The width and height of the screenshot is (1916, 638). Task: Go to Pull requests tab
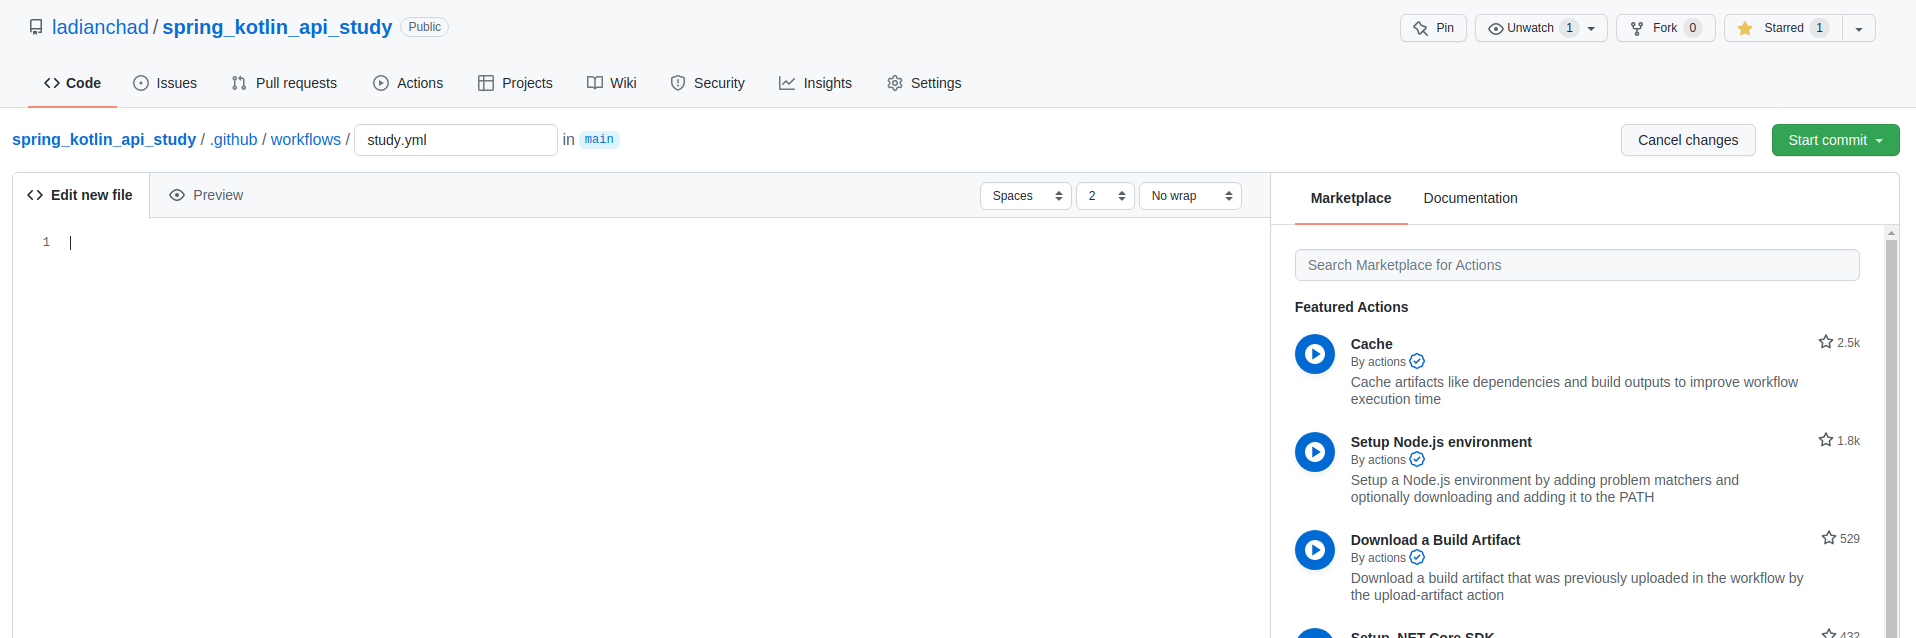tap(284, 83)
